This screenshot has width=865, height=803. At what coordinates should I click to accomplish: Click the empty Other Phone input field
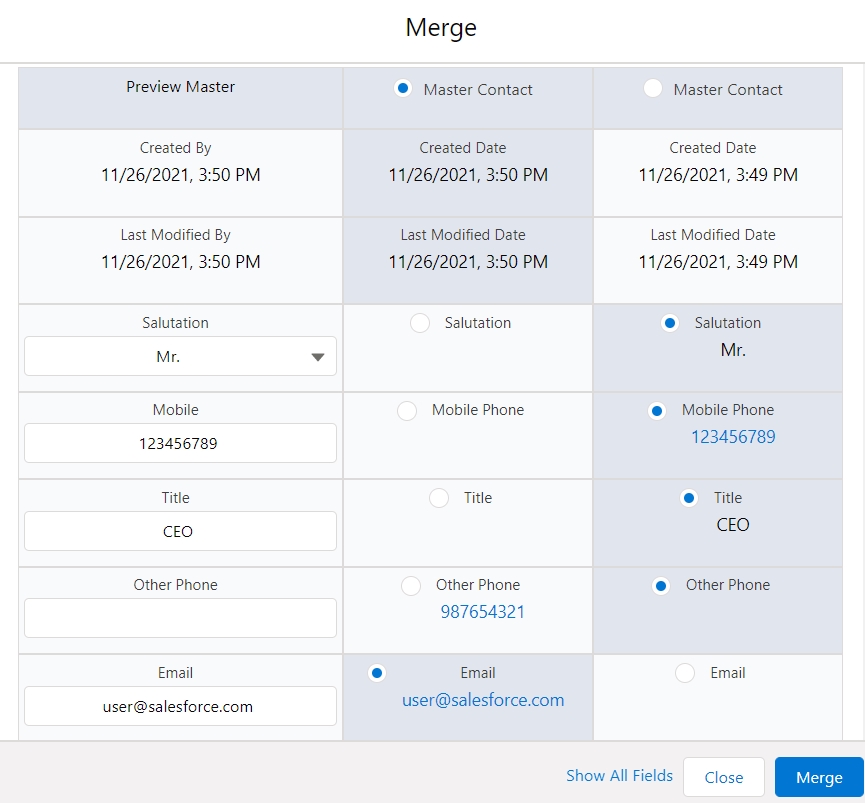click(180, 618)
